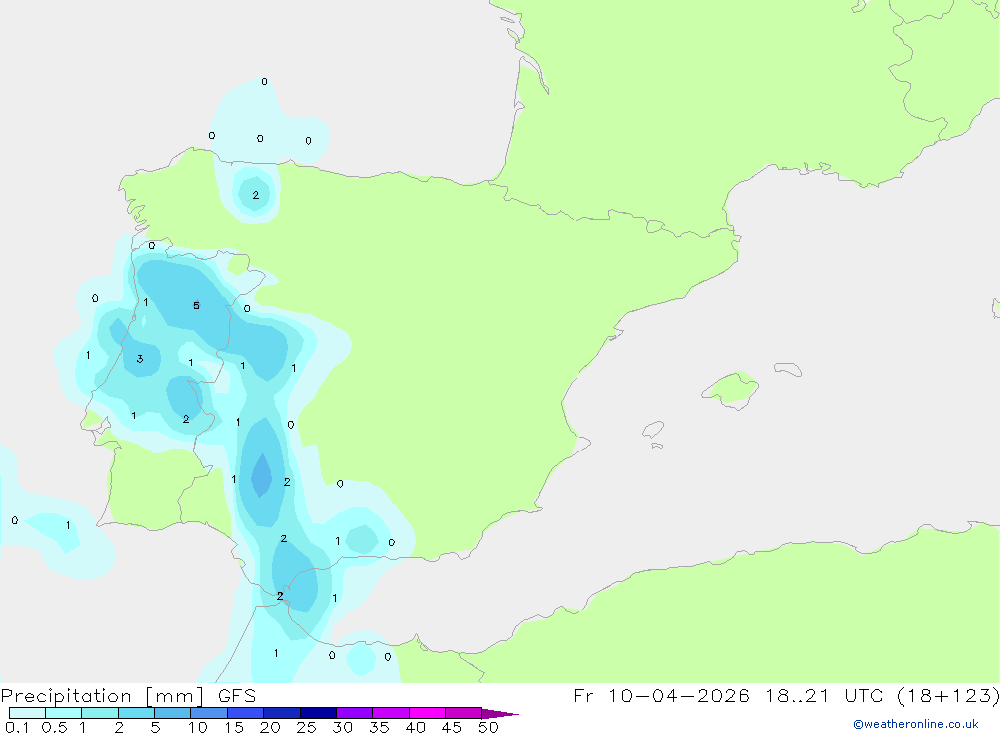This screenshot has width=1000, height=733.
Task: Click the '15' legend label
Action: pos(234,727)
